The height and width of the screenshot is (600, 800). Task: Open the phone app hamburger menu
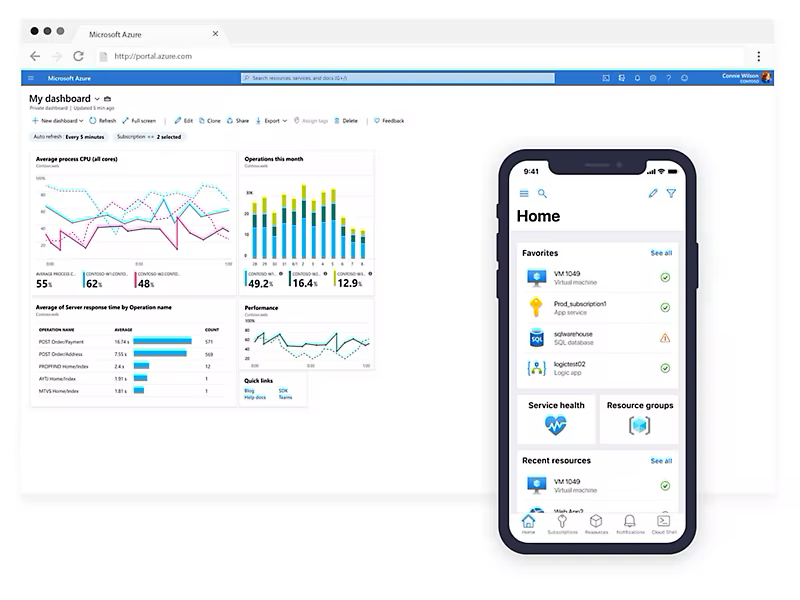click(524, 193)
